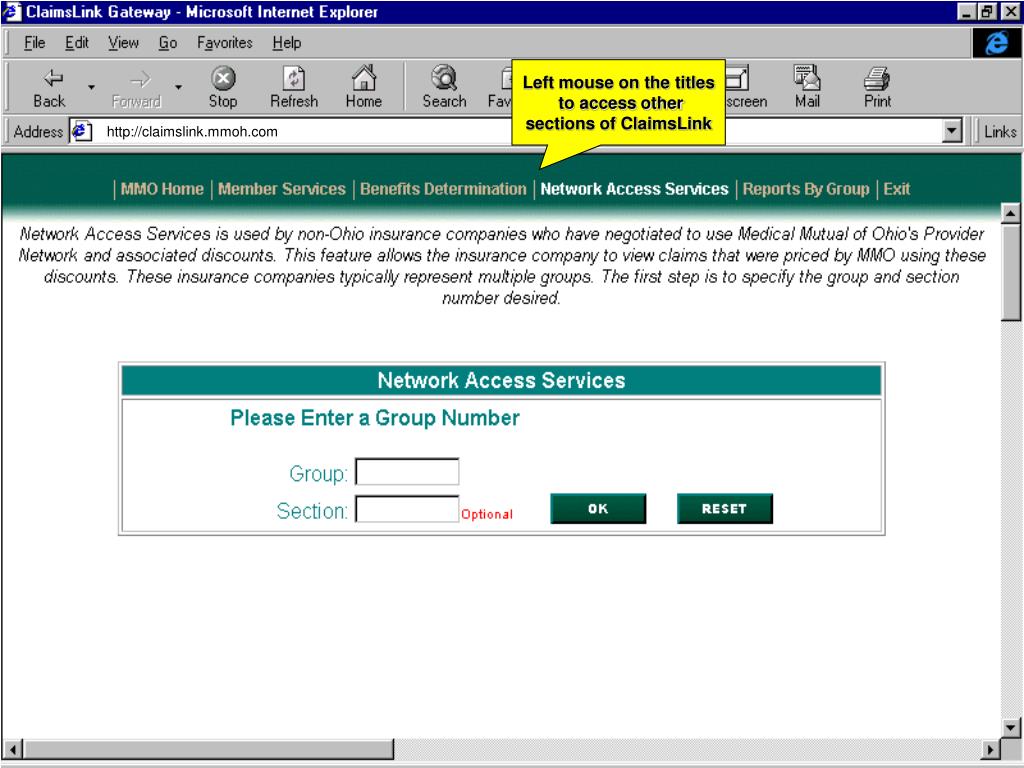The image size is (1024, 768).
Task: Open the Benefits Determination section
Action: click(443, 189)
